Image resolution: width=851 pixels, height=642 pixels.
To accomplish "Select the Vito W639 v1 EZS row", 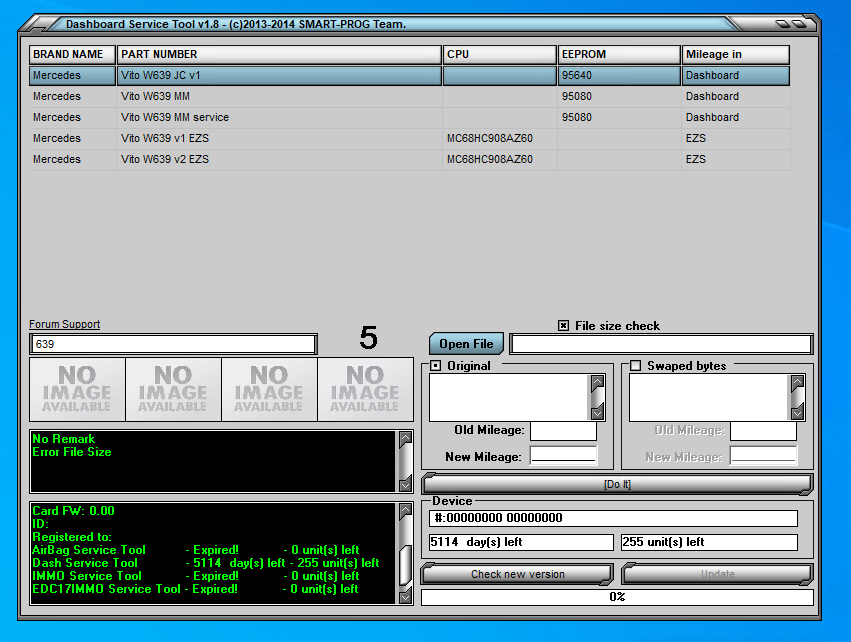I will point(410,138).
